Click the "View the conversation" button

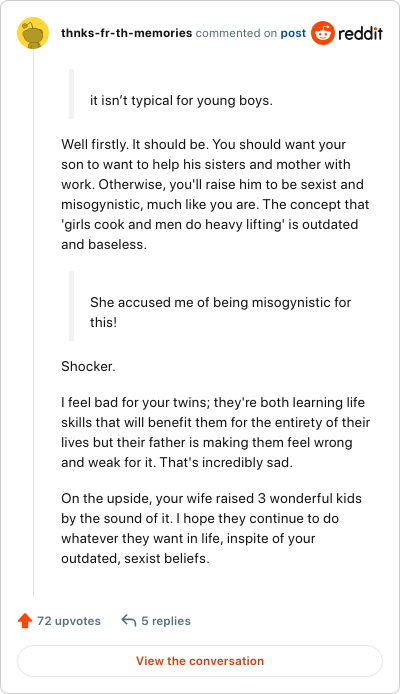pyautogui.click(x=200, y=661)
